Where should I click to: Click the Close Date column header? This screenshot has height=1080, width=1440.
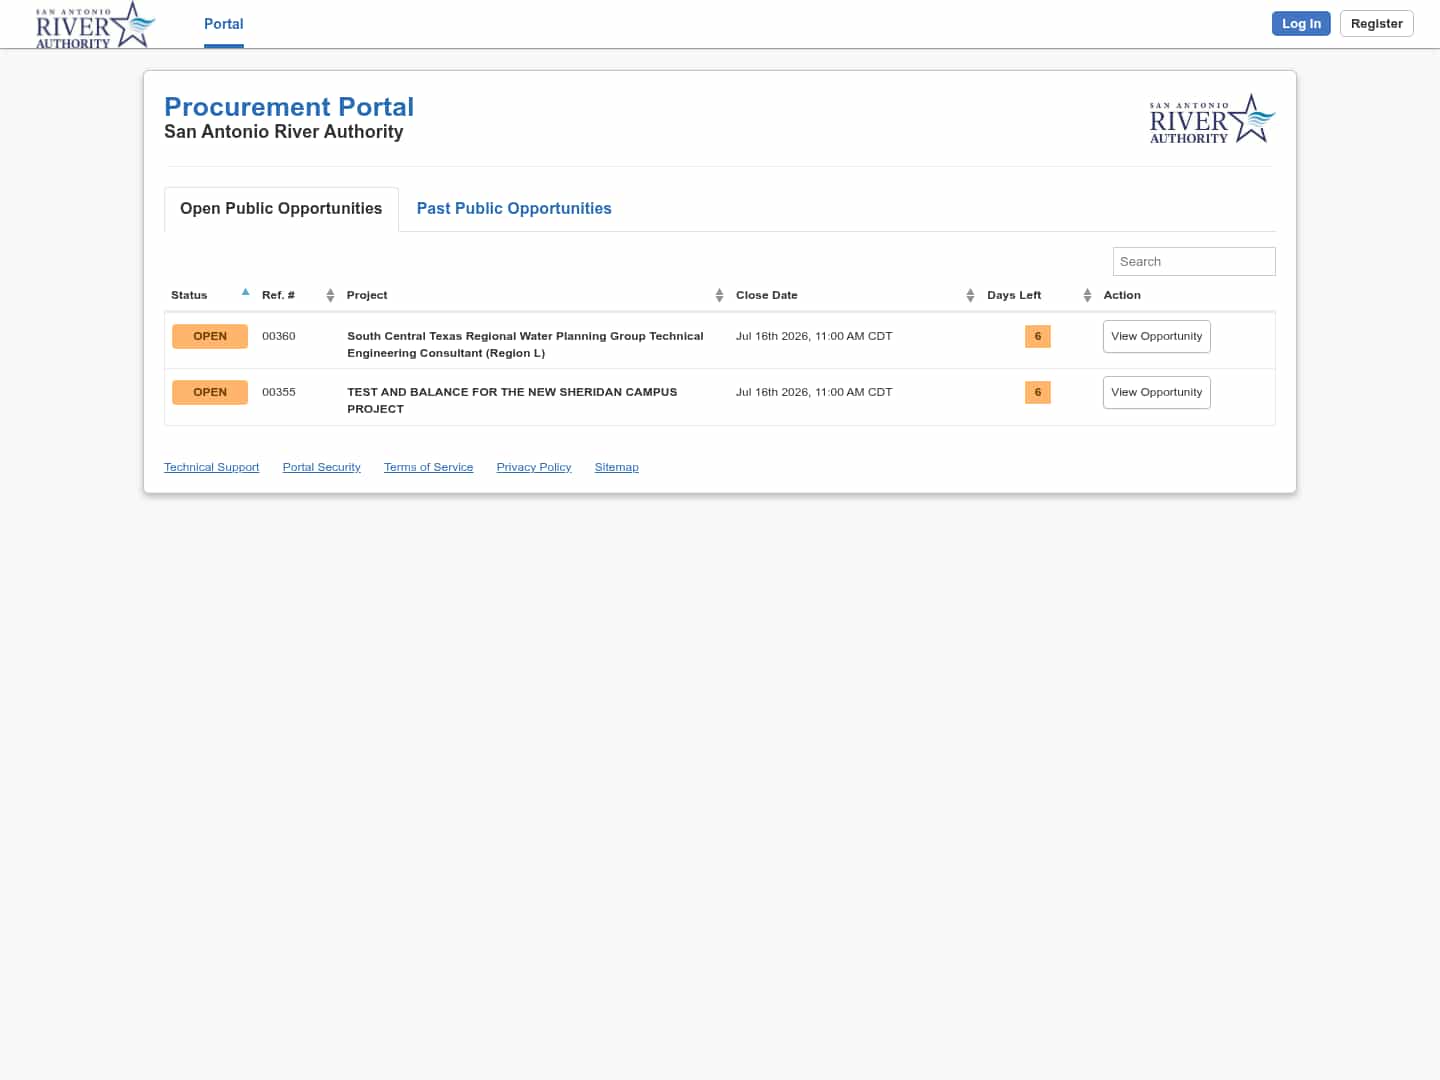[767, 295]
